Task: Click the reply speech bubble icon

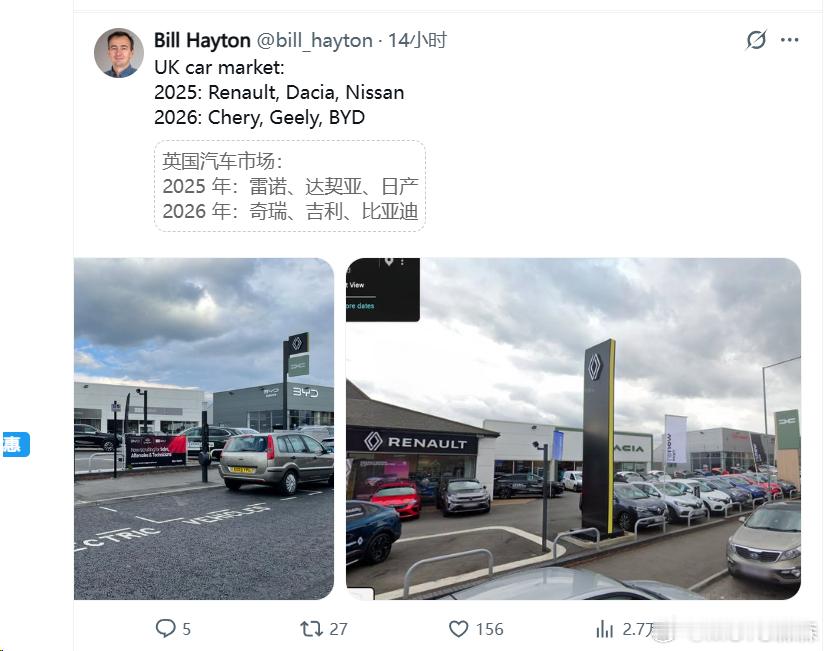Action: [x=165, y=628]
